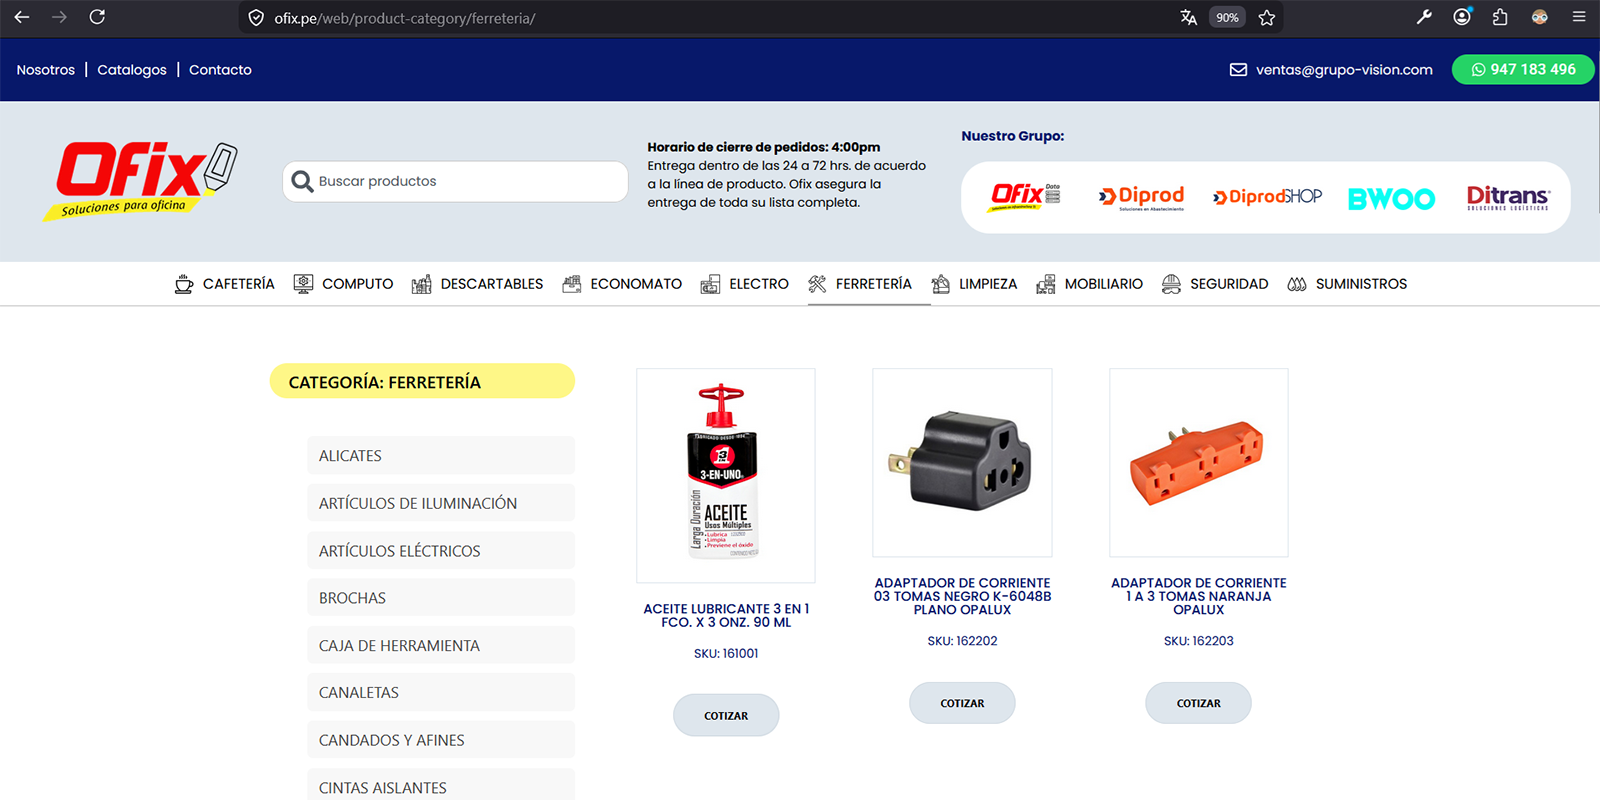Image resolution: width=1600 pixels, height=800 pixels.
Task: Select the CAFETERÍA category label
Action: pos(238,284)
